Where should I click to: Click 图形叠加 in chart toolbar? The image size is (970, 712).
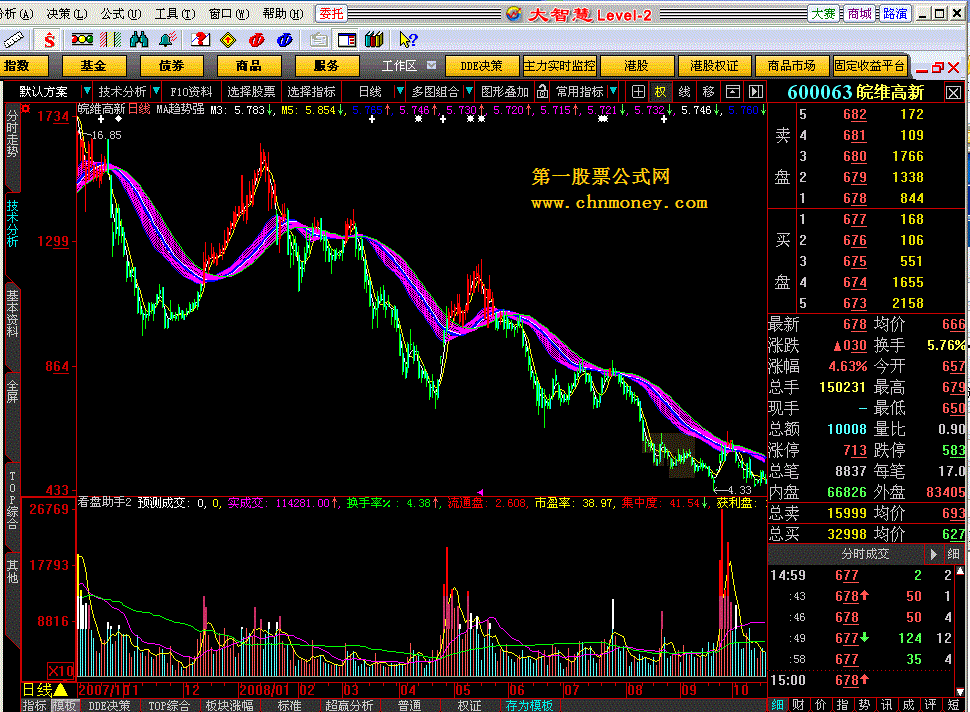click(505, 92)
